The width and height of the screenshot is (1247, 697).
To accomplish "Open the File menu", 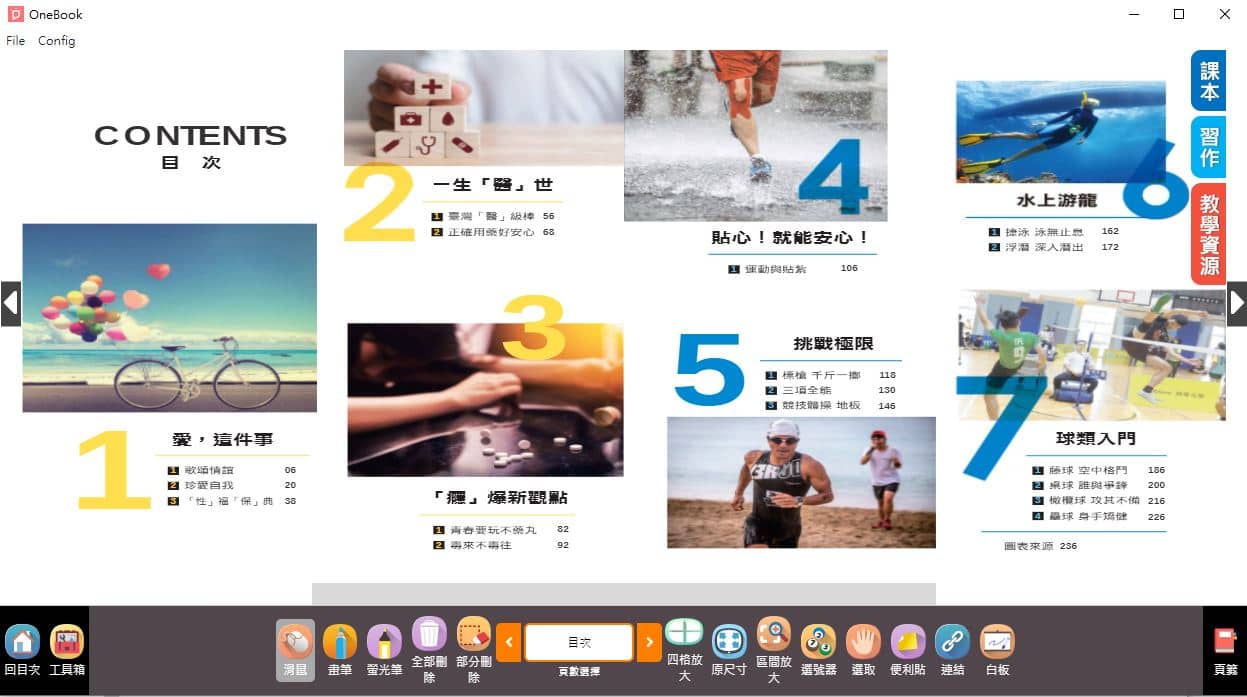I will click(x=15, y=41).
